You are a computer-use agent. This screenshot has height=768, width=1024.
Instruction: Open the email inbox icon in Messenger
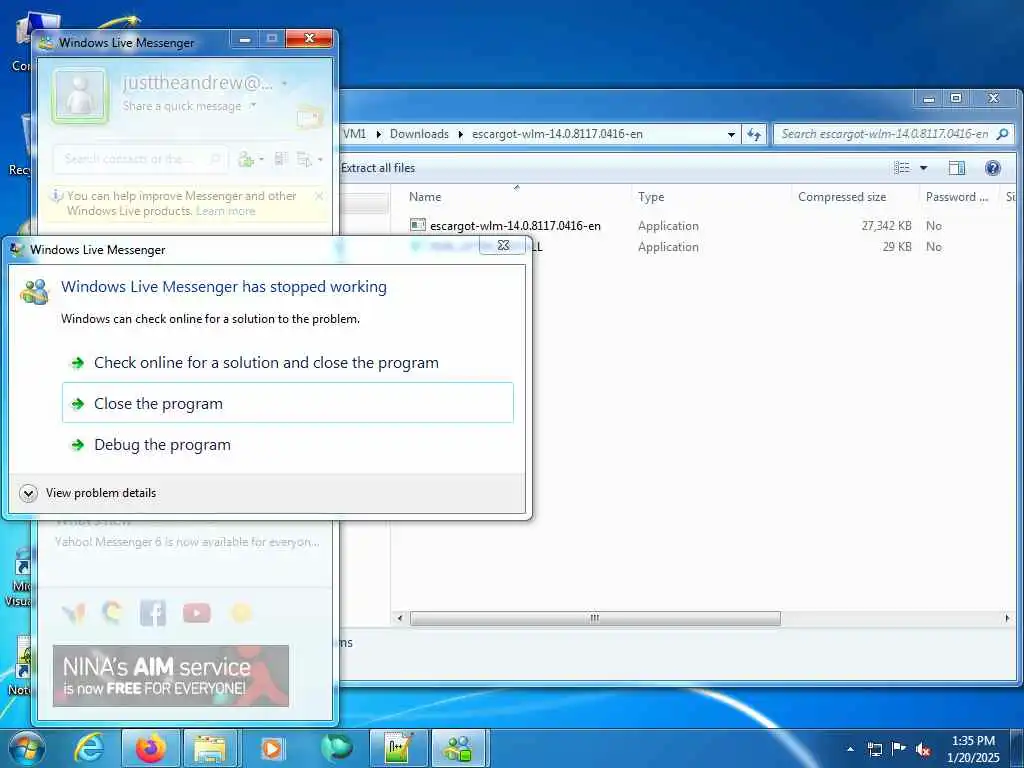(x=308, y=118)
